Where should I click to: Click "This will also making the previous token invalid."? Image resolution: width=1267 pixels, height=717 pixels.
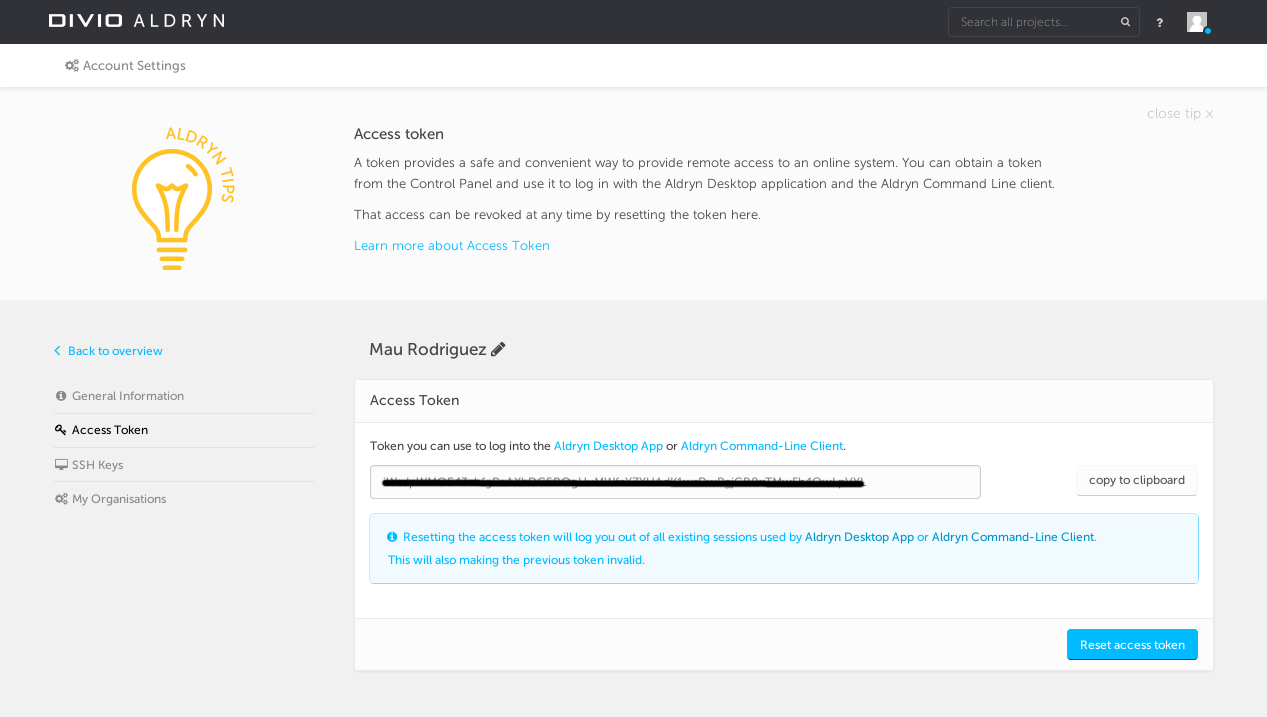[516, 560]
